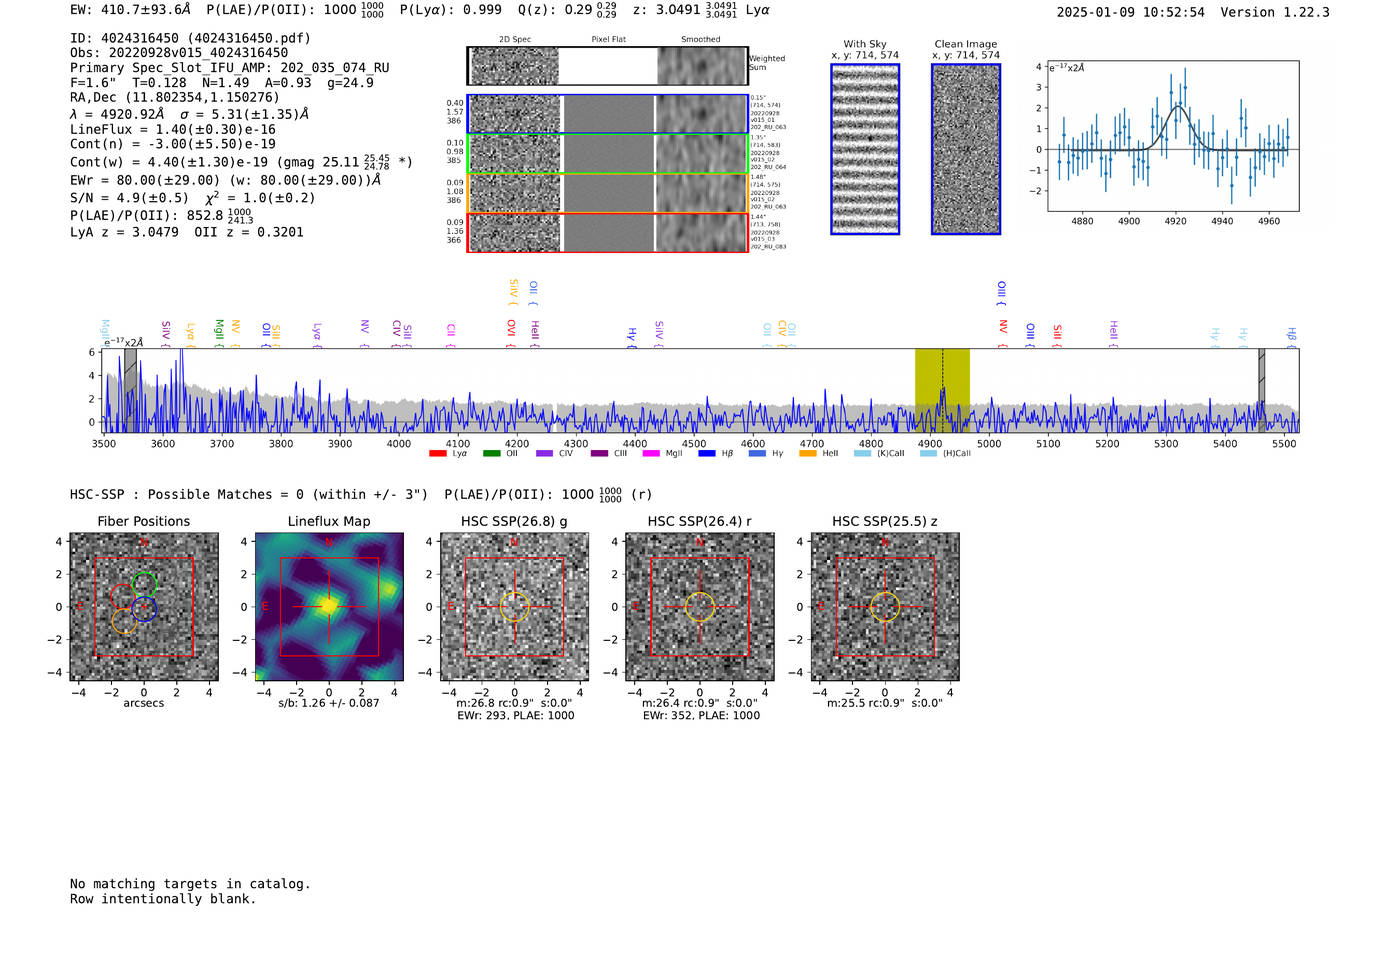Screen dimensions: 1400x953
Task: Select the green-bordered 2D spectrum fiber row
Action: [608, 154]
